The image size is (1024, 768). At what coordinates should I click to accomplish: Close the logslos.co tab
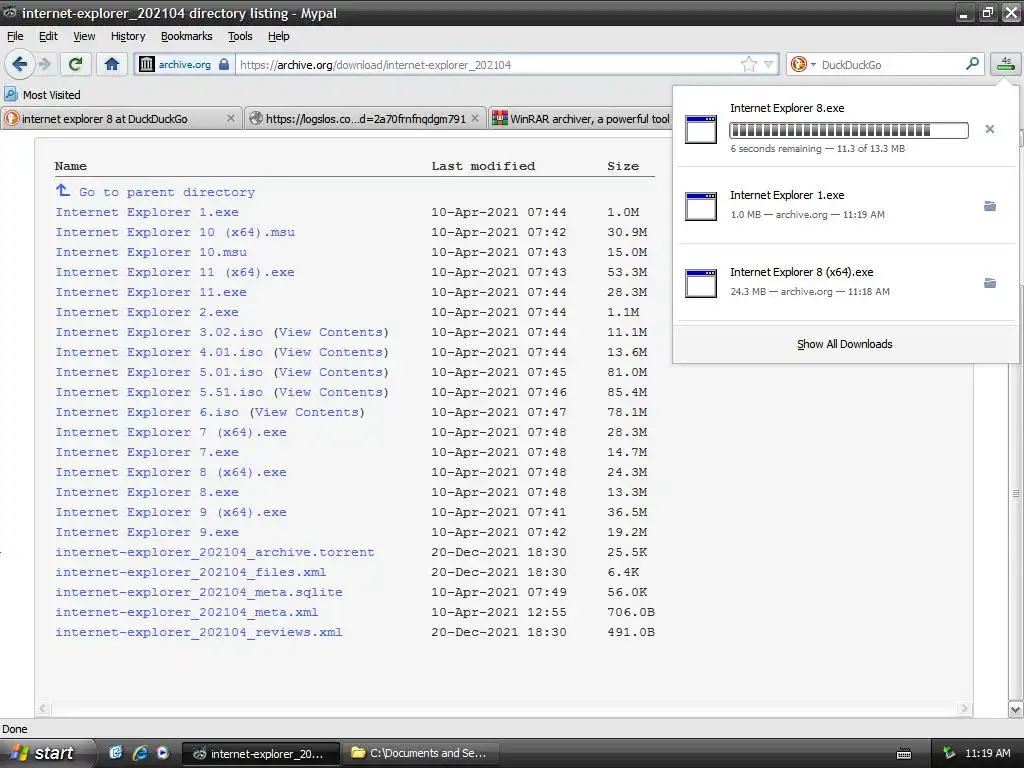475,118
